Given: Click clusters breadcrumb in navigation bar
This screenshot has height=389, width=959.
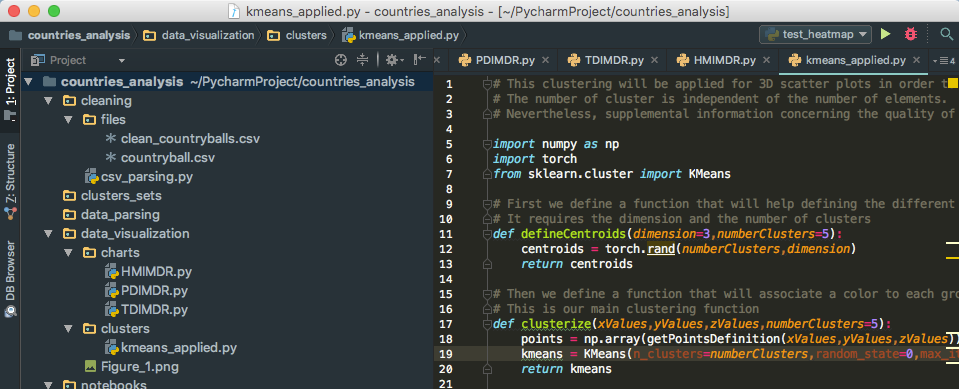Looking at the screenshot, I should (297, 35).
